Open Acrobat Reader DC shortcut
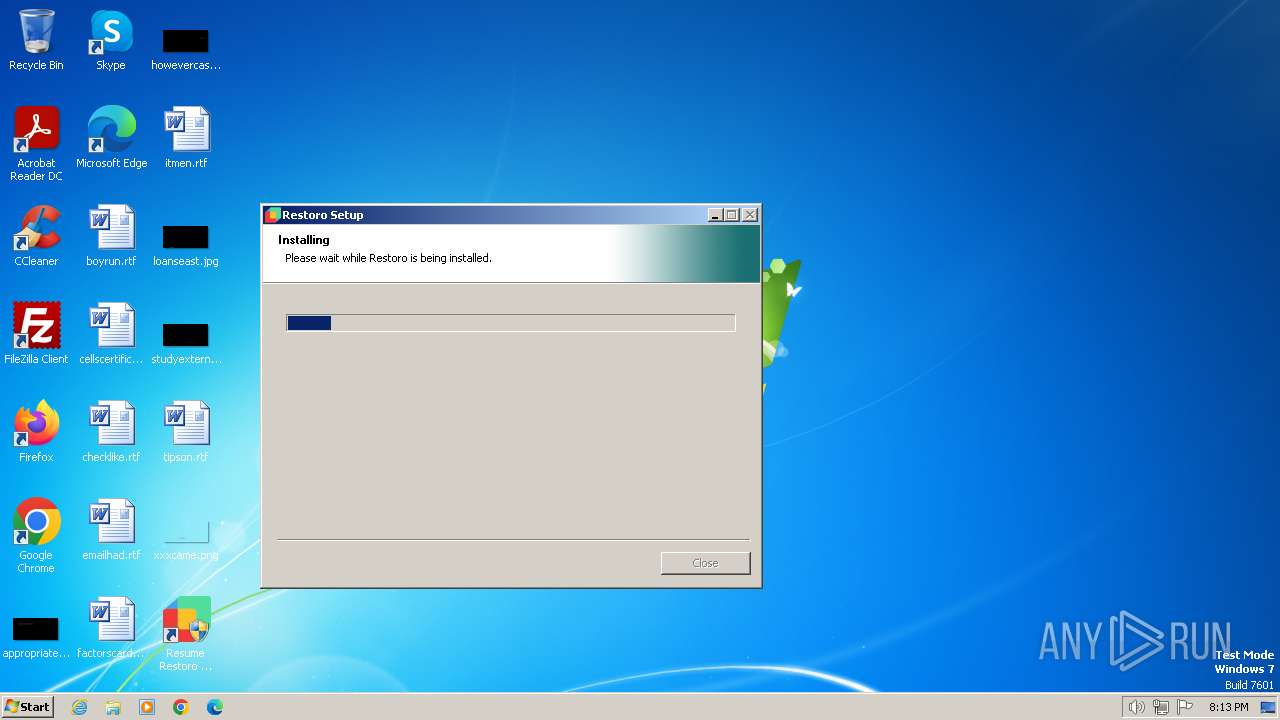 coord(36,143)
